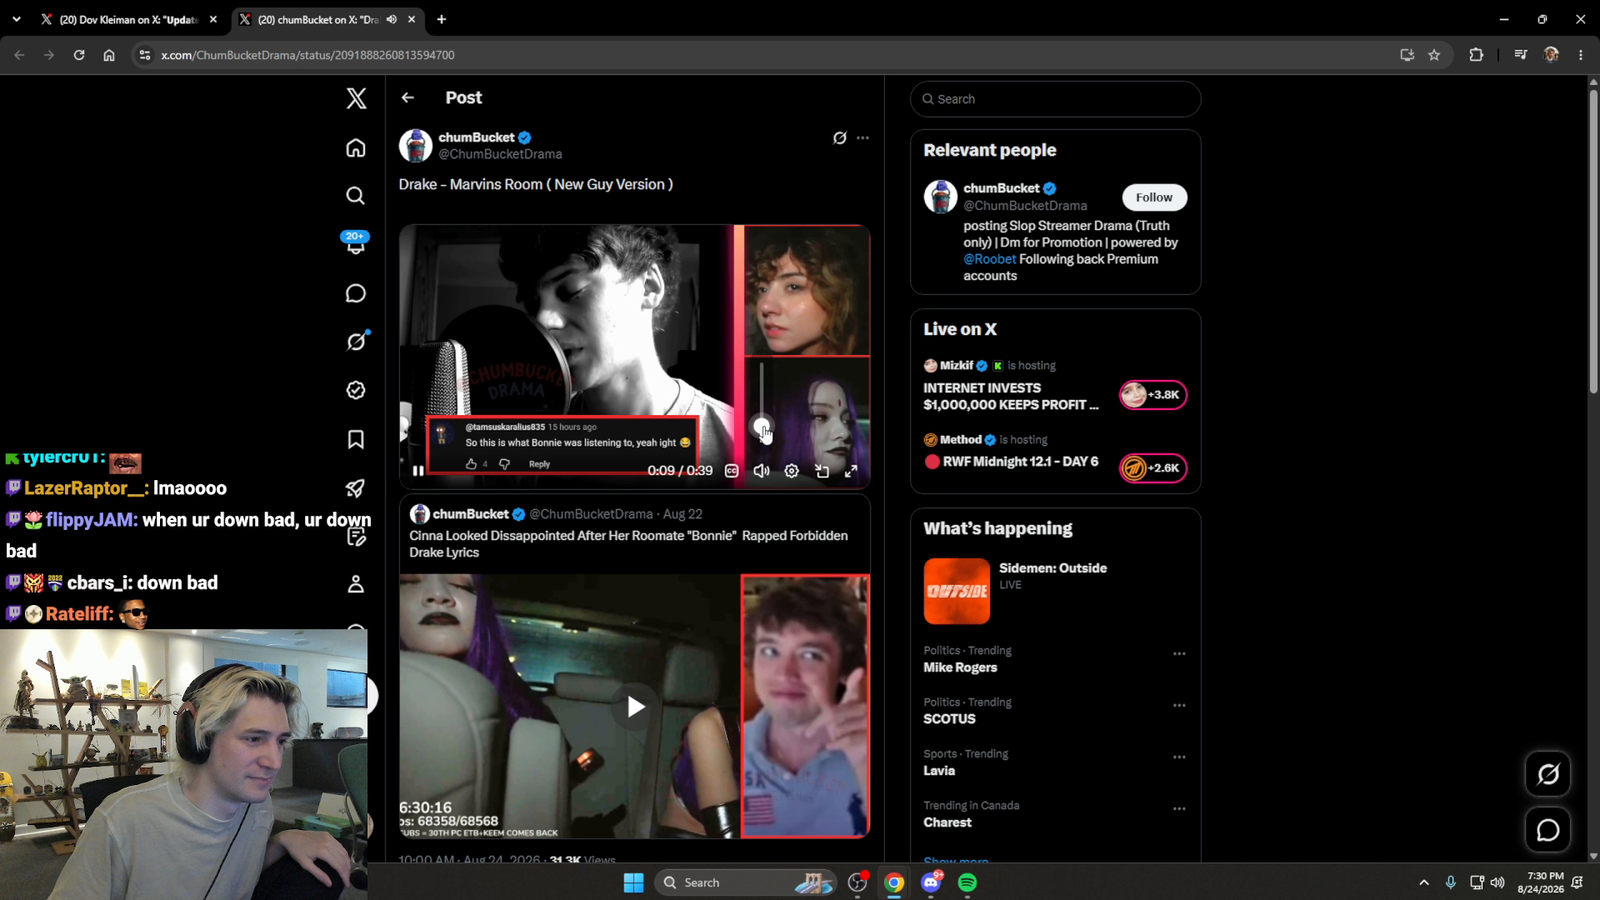Image resolution: width=1600 pixels, height=900 pixels.
Task: Open more options on chumBucket's post
Action: pyautogui.click(x=863, y=138)
